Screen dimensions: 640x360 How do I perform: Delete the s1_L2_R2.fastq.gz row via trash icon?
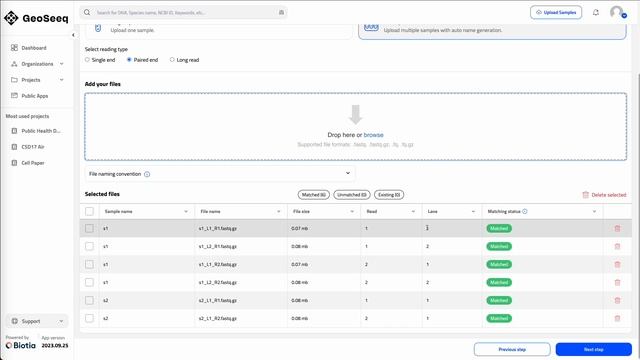click(617, 282)
